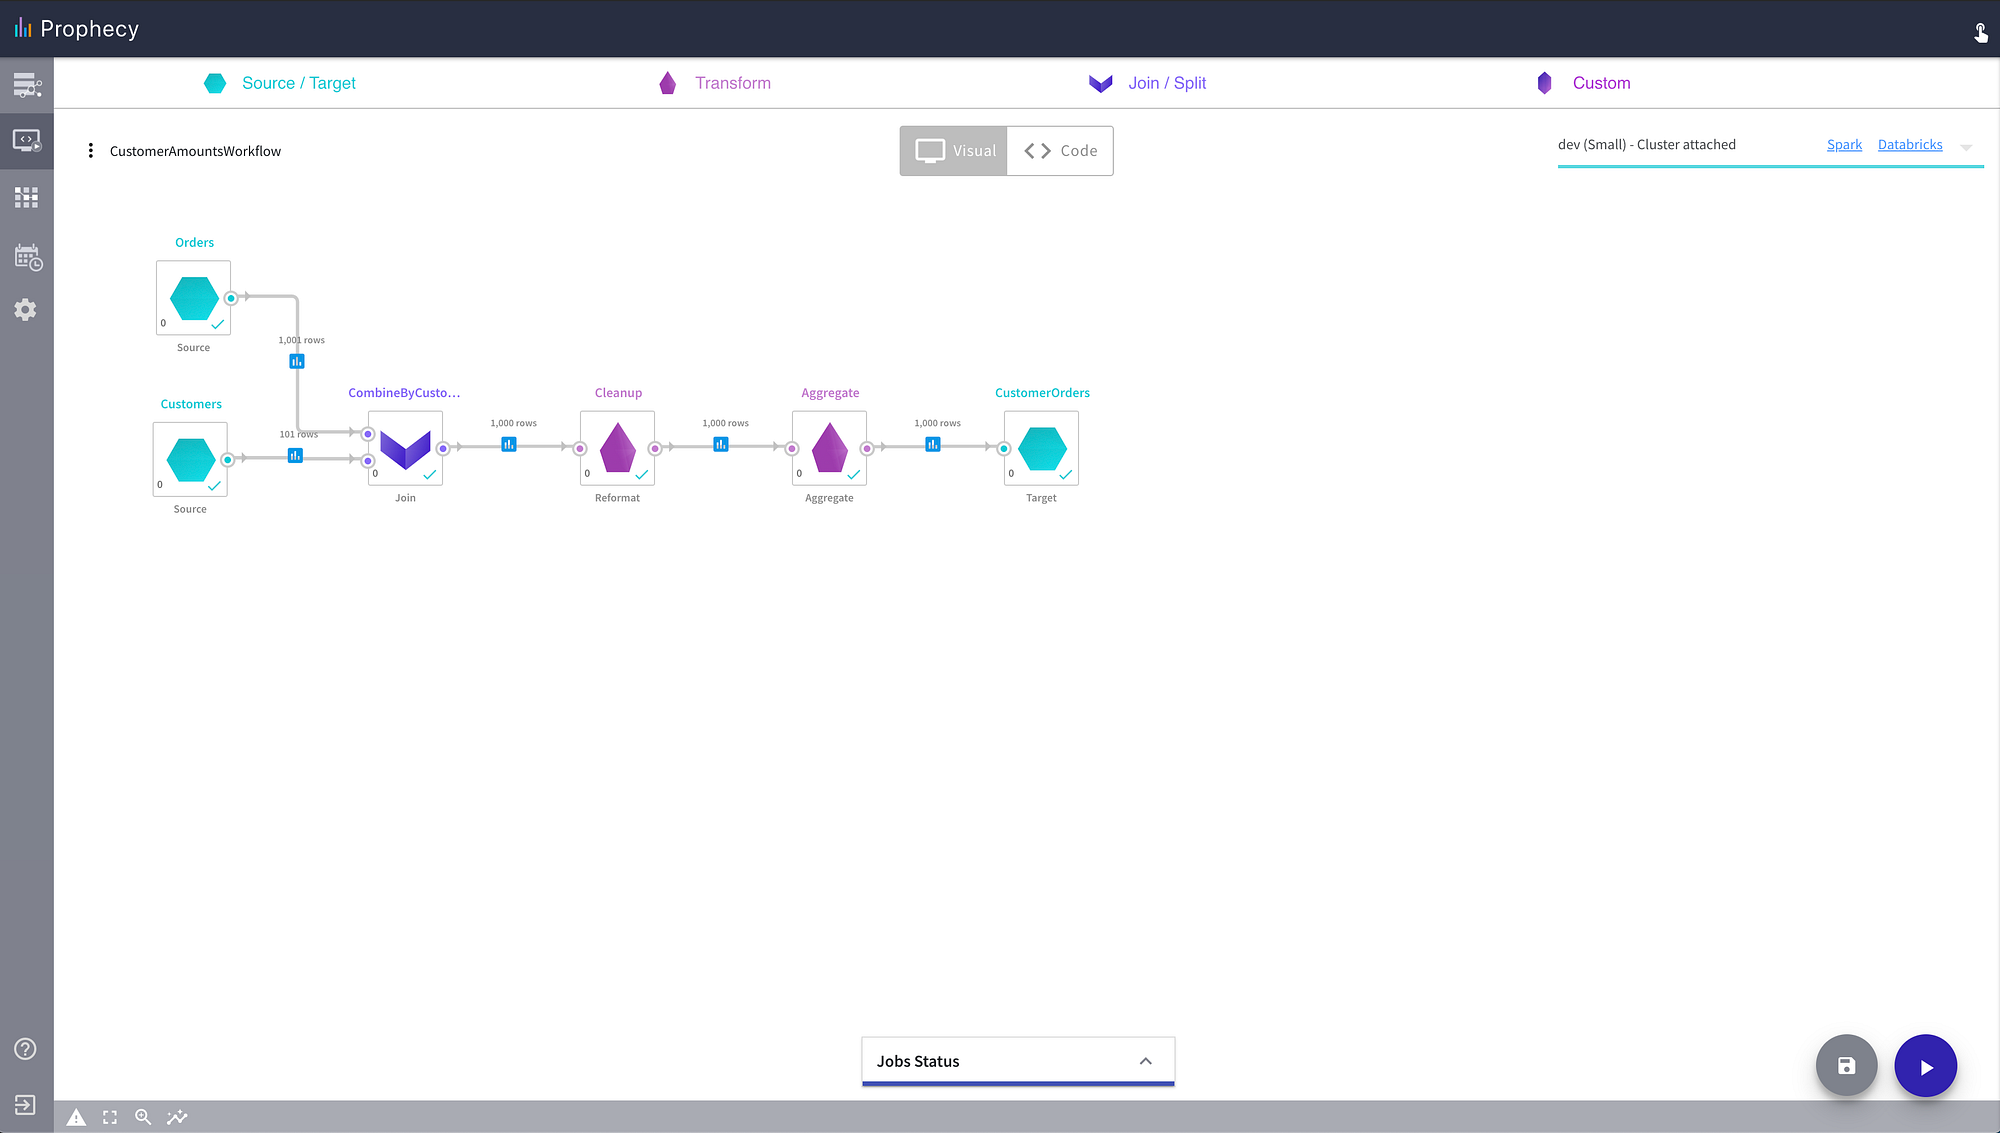Click the Orders source hexagon node

click(x=194, y=298)
